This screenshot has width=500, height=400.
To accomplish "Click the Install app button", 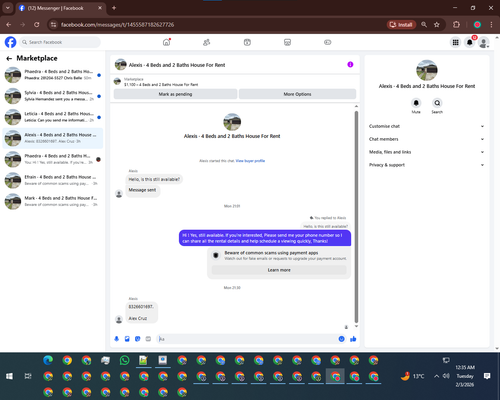I will [401, 24].
